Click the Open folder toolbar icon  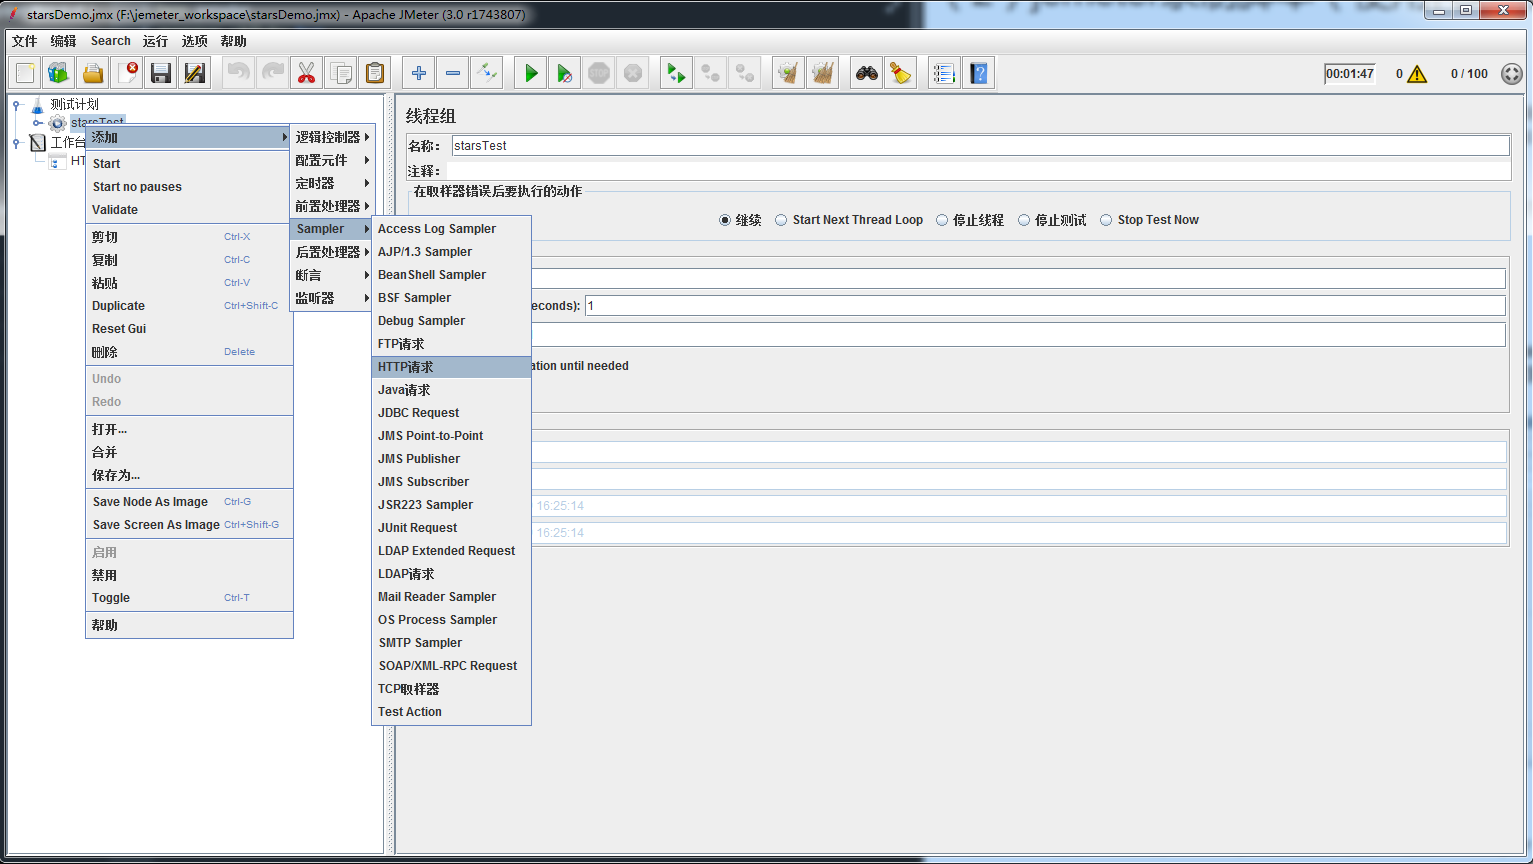[x=93, y=73]
